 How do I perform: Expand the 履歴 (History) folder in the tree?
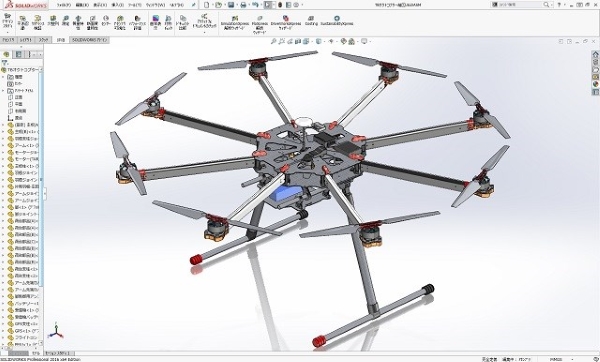[x=3, y=77]
